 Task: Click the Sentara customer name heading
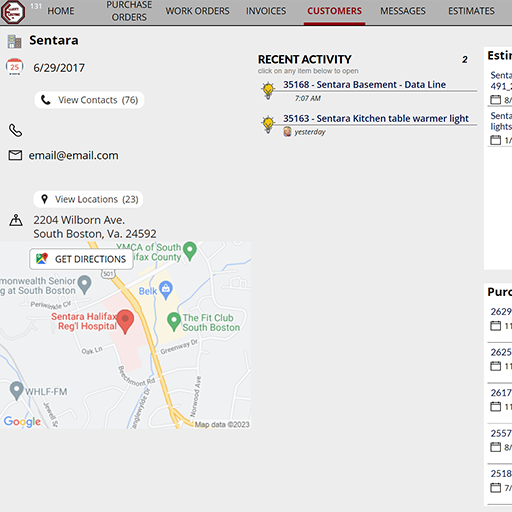point(54,40)
